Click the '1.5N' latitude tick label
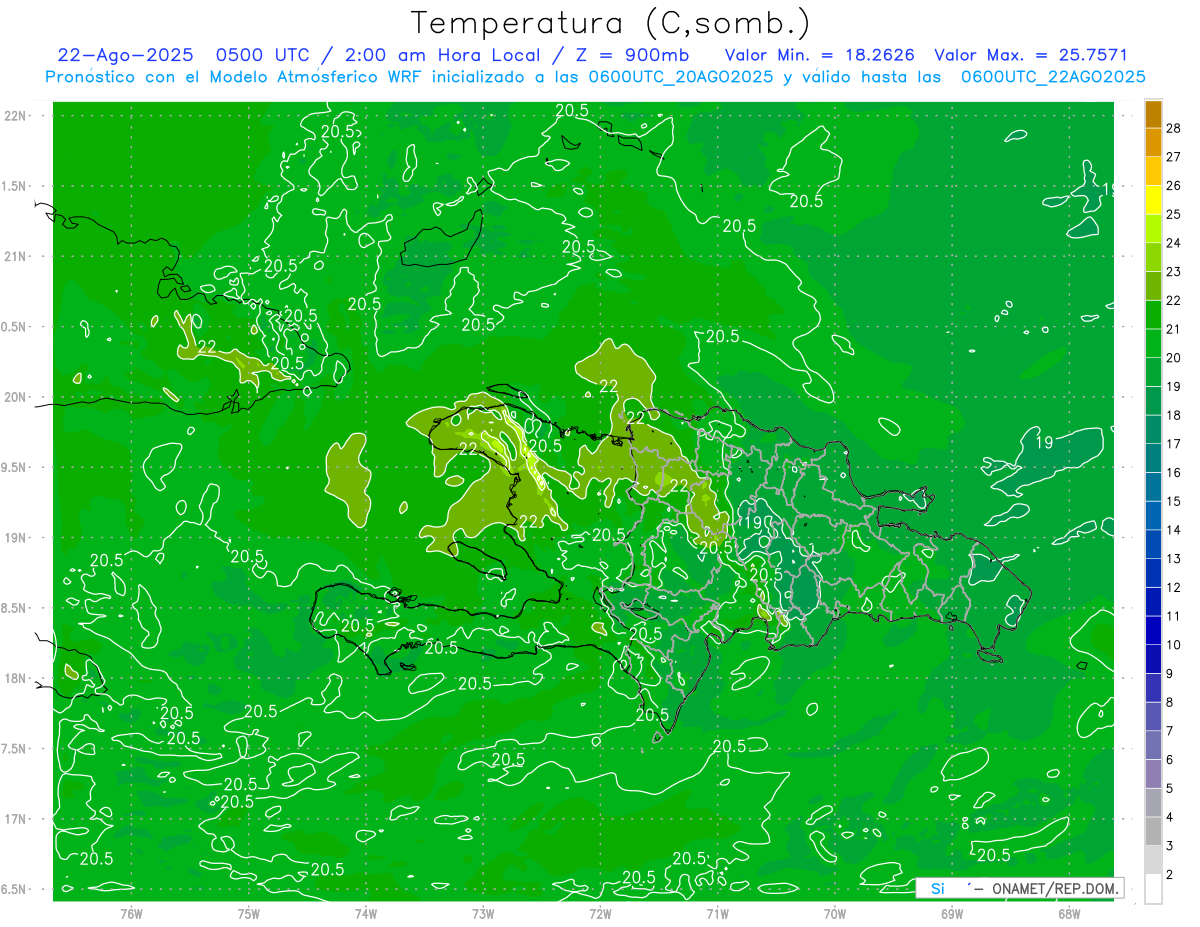1200x927 pixels. 14,186
